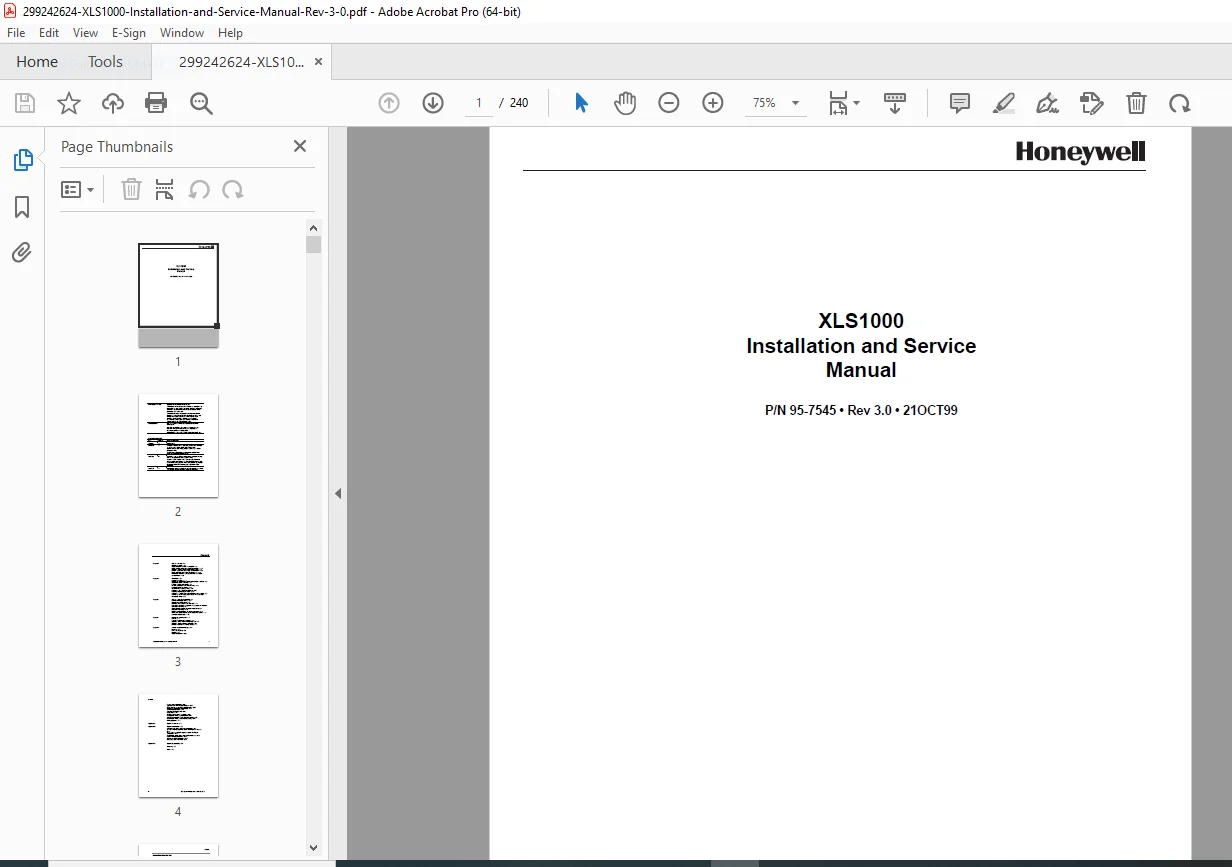Switch to the Tools tab
The image size is (1232, 867).
(105, 62)
